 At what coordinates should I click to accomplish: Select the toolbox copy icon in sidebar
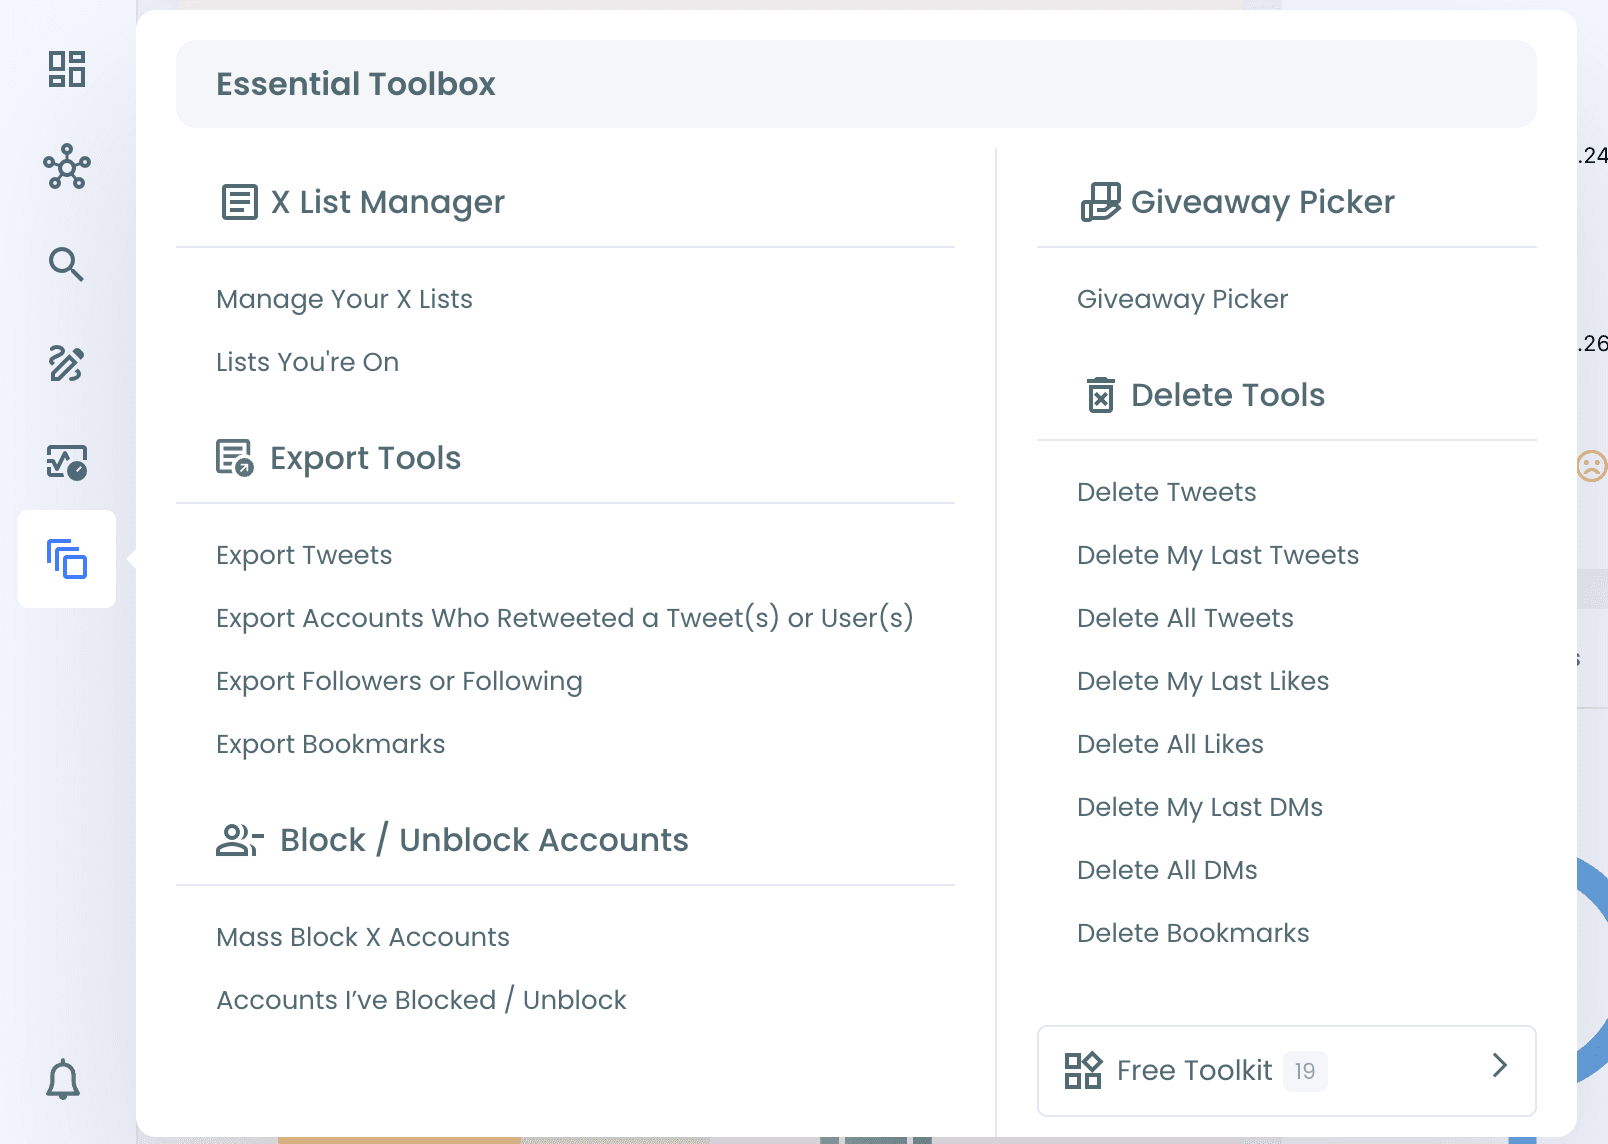click(67, 559)
